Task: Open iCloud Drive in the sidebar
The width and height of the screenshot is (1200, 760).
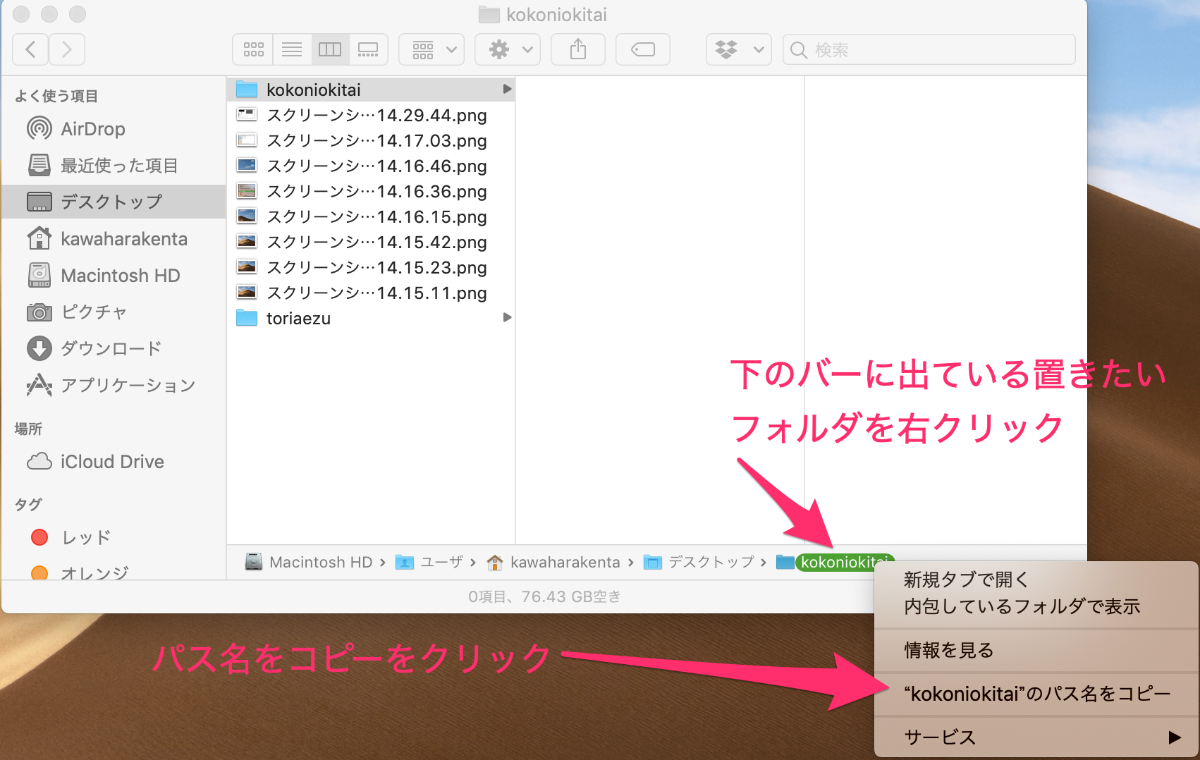Action: [113, 462]
